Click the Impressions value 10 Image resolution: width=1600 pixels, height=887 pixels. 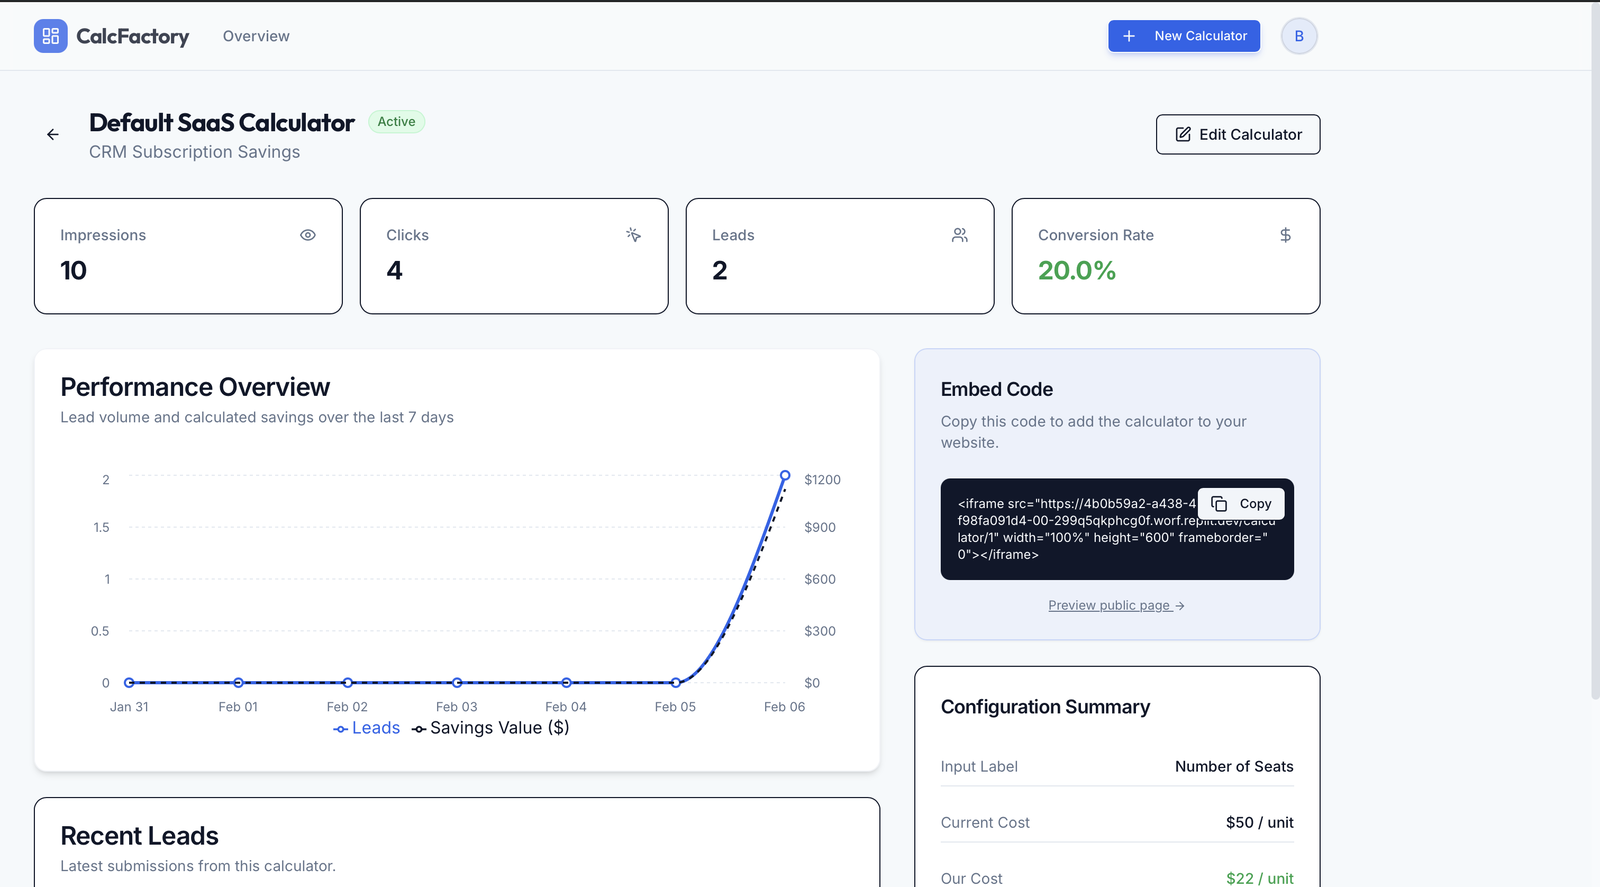tap(73, 270)
